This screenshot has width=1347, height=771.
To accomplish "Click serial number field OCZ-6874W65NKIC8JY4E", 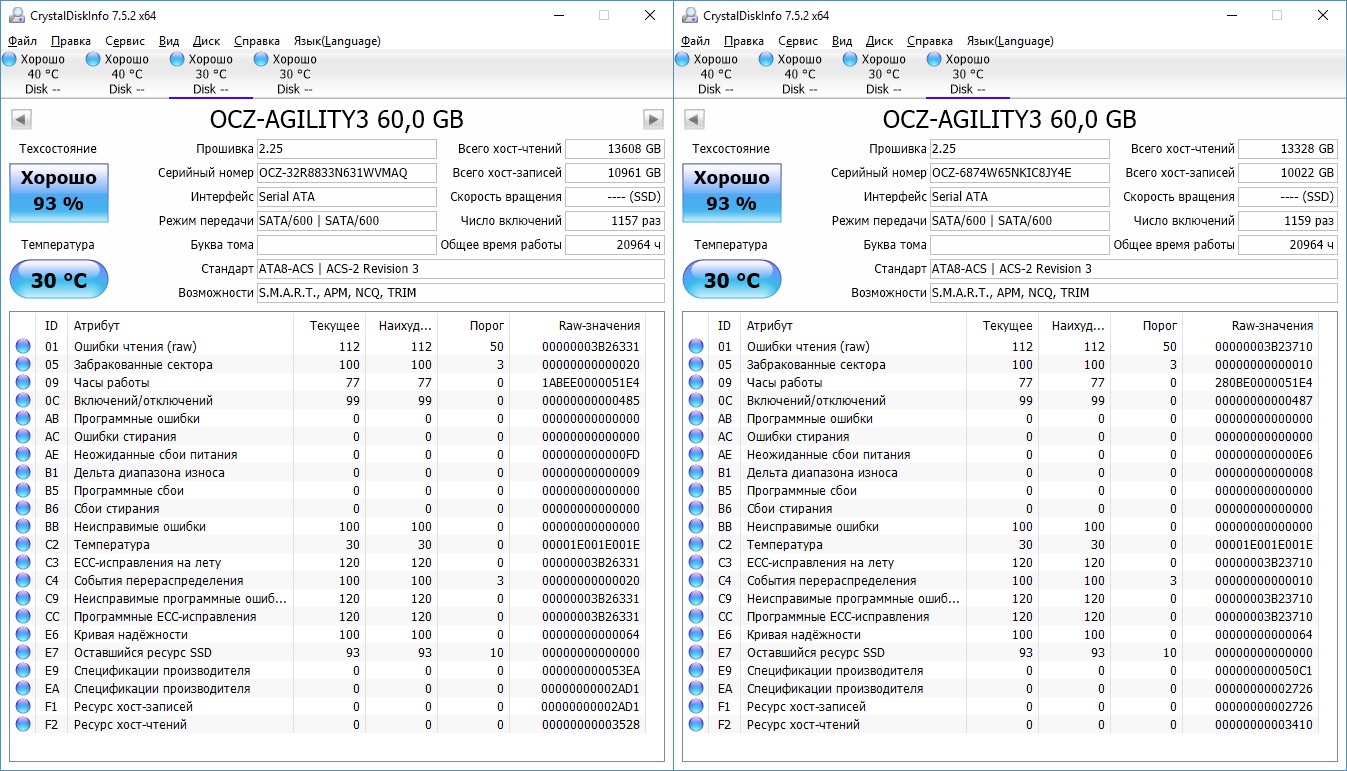I will point(1019,172).
